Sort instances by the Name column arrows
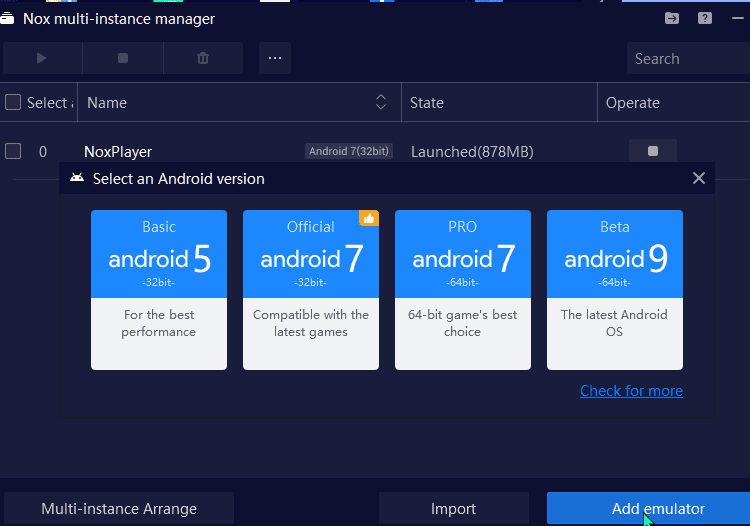The image size is (750, 526). [x=381, y=102]
